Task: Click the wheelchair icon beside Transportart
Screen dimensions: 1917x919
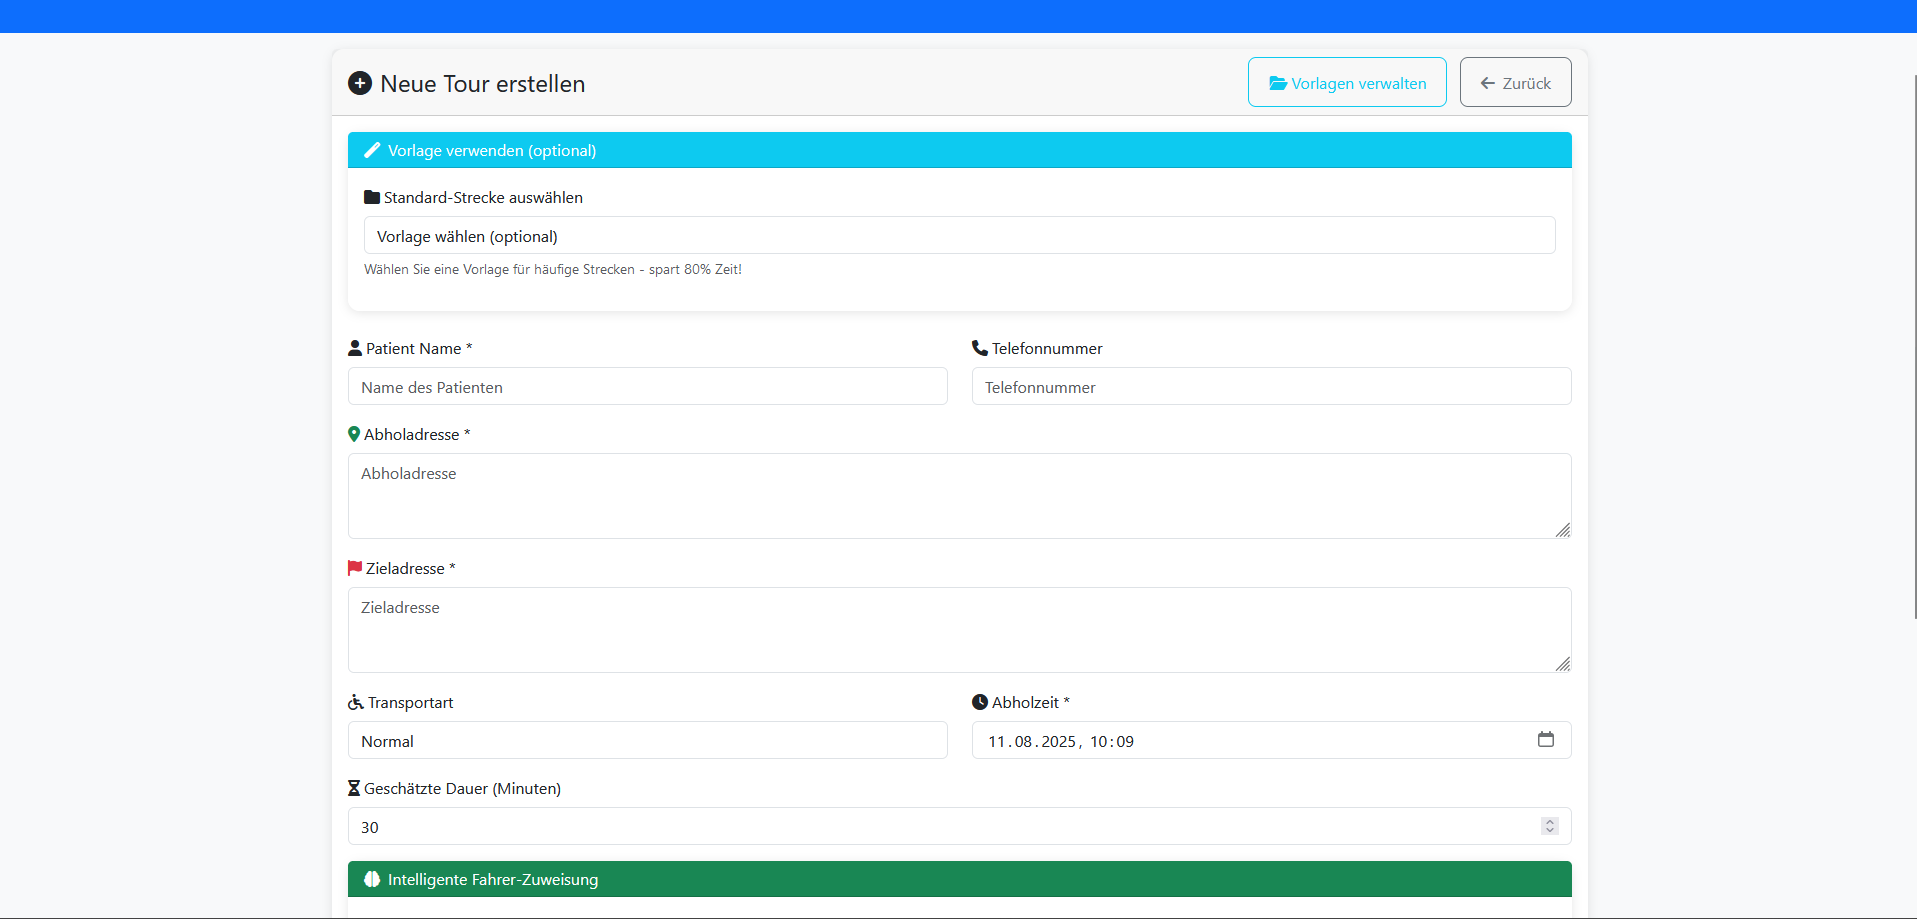Action: [354, 701]
